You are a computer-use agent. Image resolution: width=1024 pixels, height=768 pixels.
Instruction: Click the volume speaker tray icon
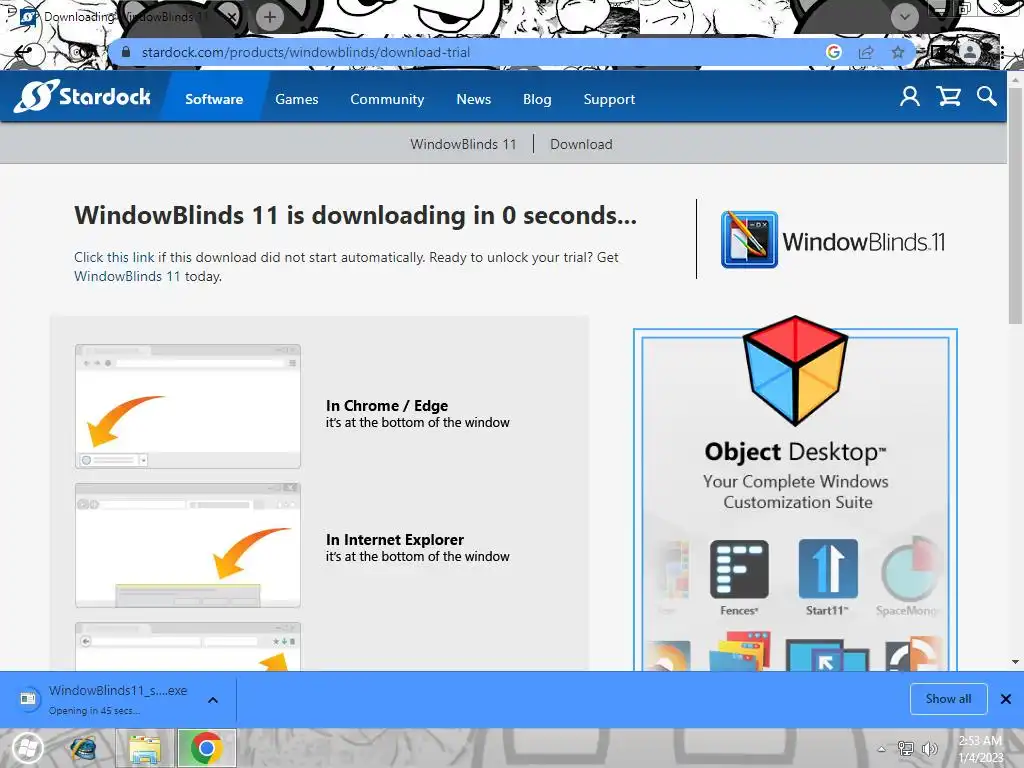point(930,749)
